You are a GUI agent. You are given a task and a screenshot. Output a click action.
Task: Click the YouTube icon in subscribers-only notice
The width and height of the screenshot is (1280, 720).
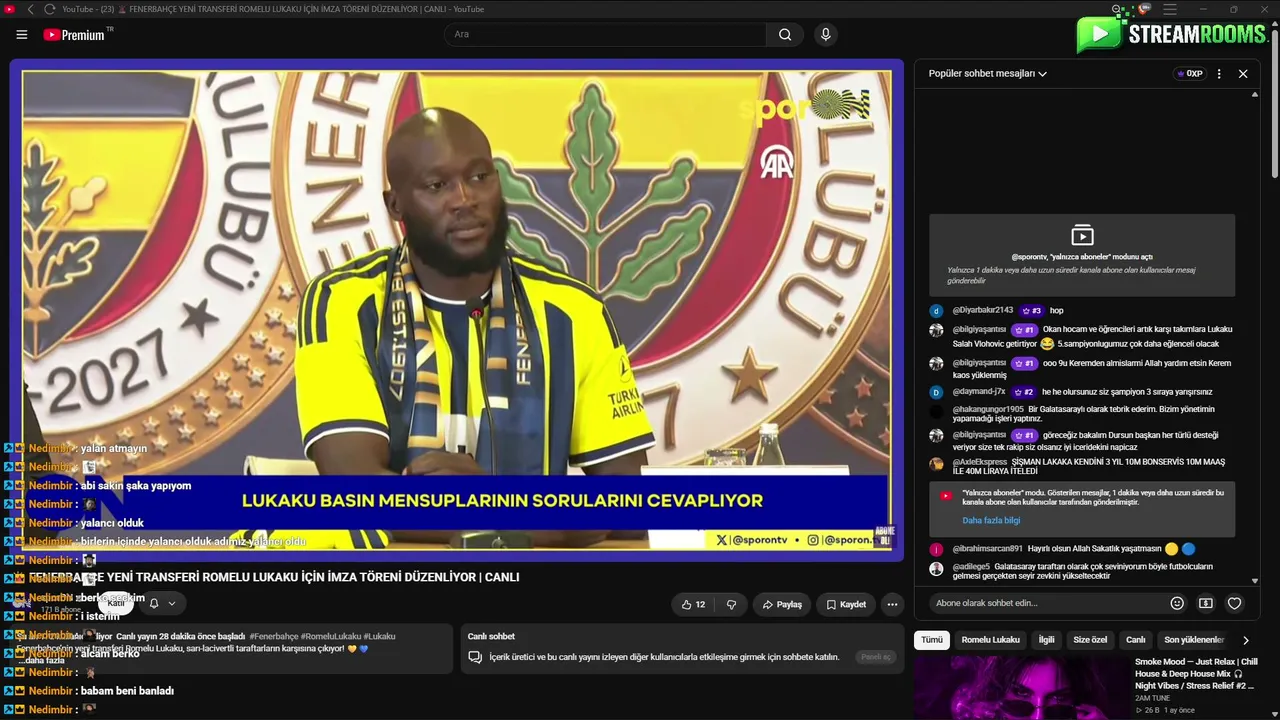pos(945,495)
